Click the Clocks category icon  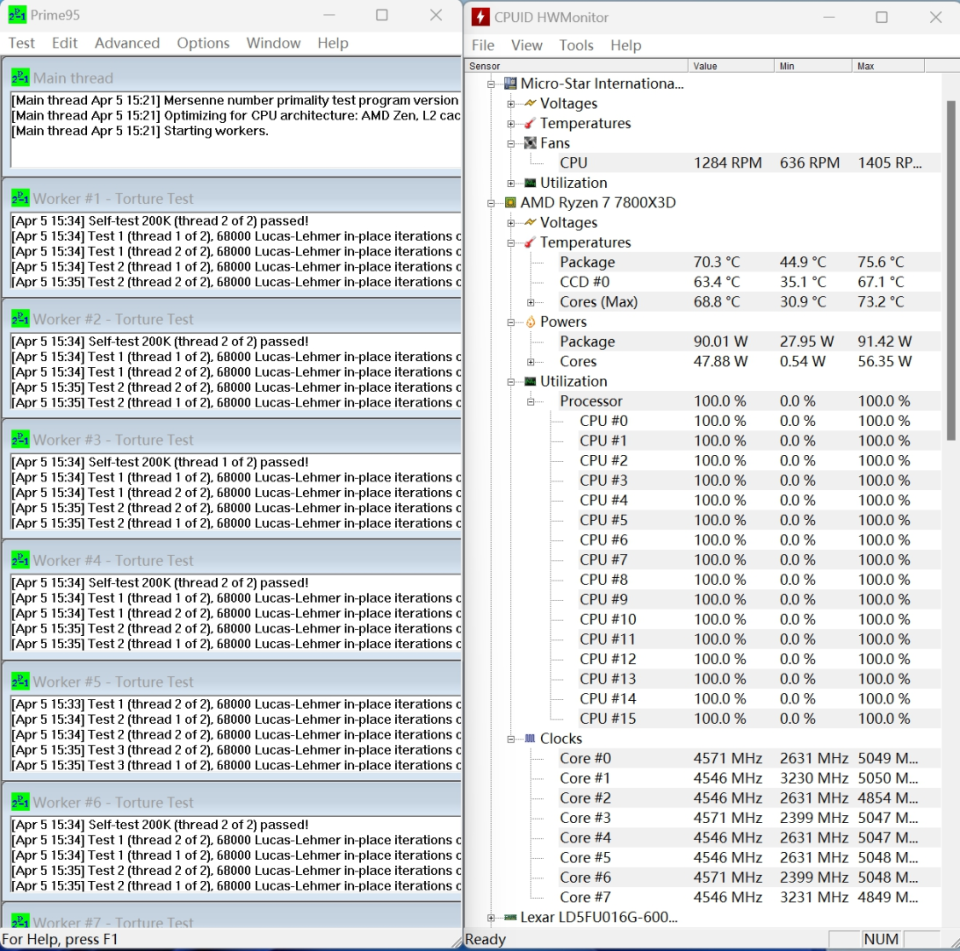coord(530,739)
